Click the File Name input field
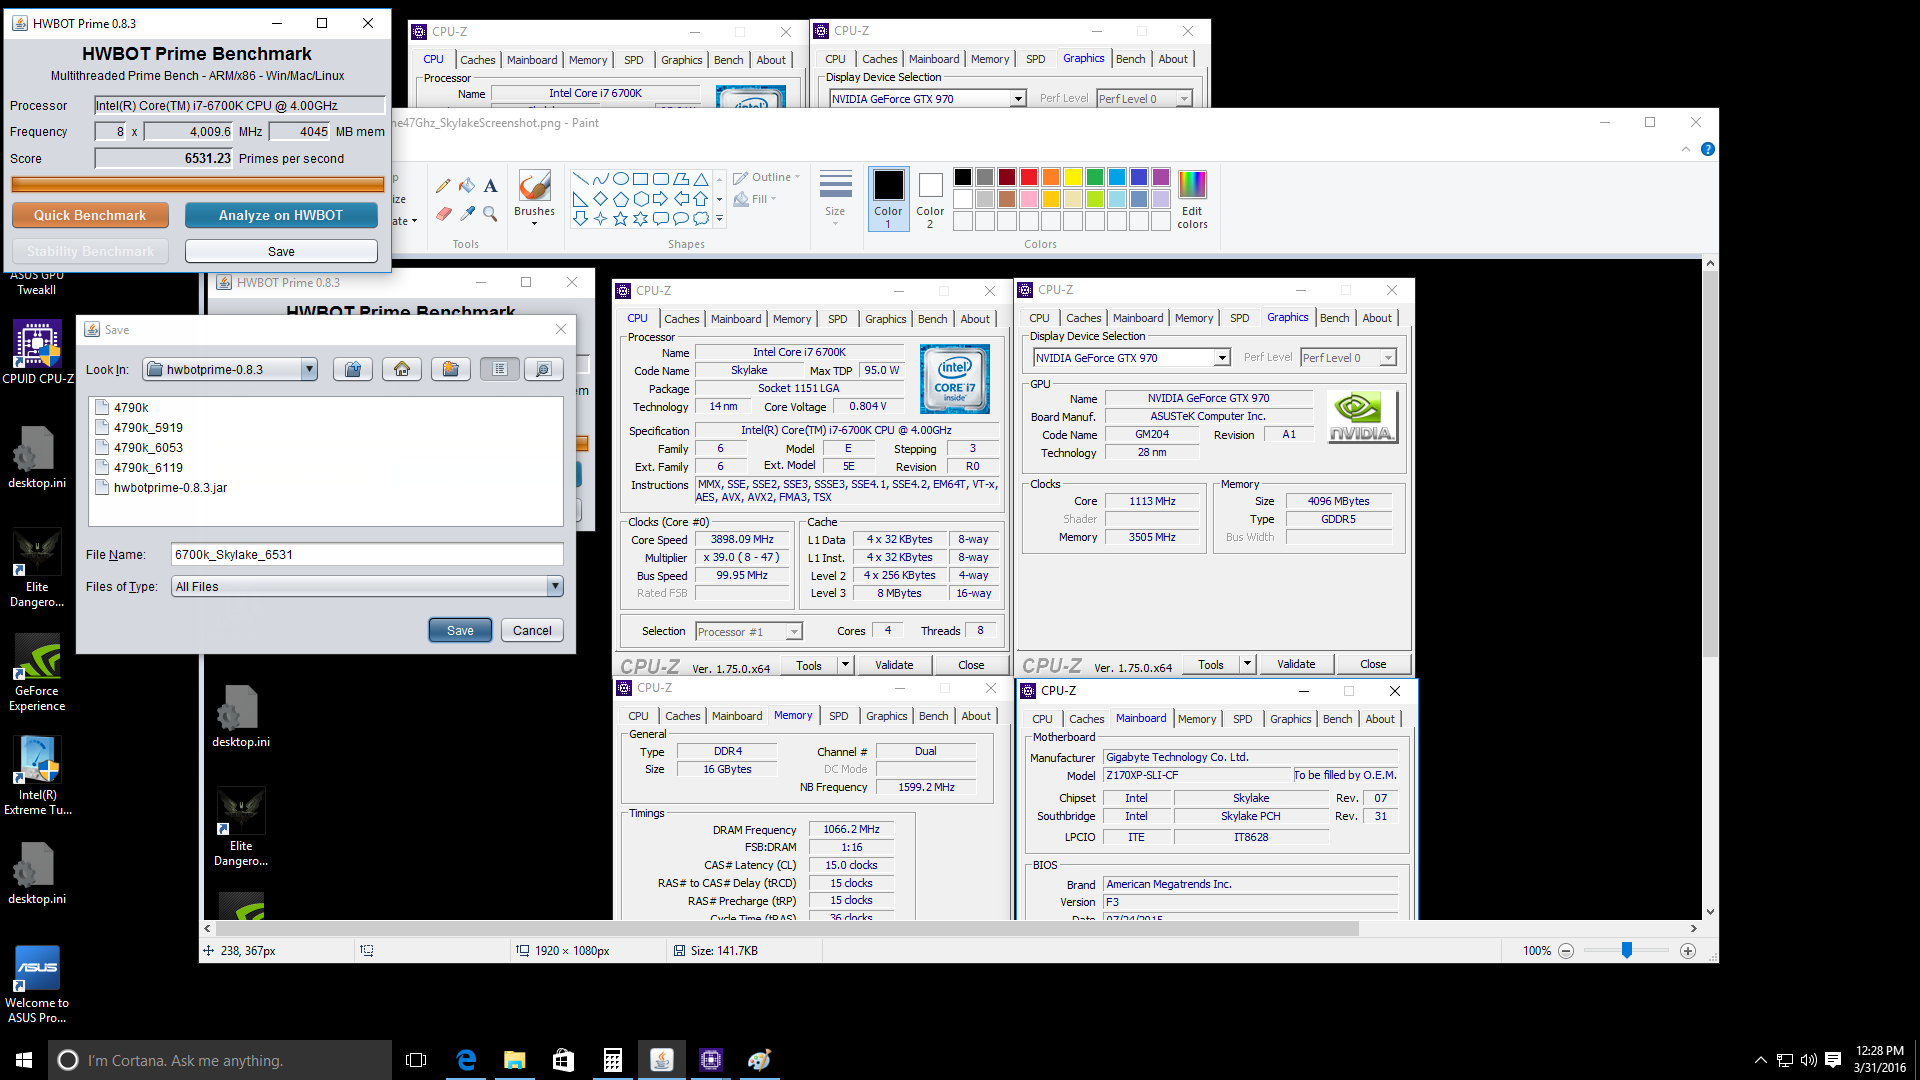 (x=367, y=554)
